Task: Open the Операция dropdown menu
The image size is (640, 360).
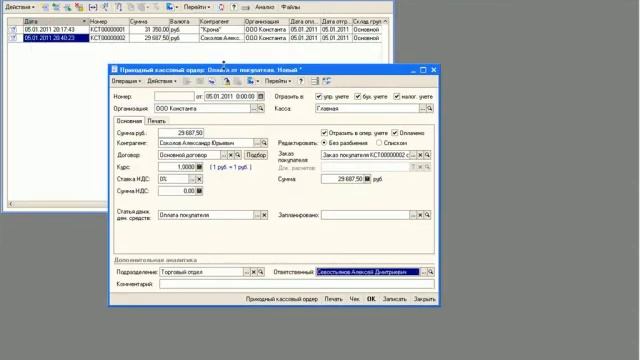Action: pos(126,81)
